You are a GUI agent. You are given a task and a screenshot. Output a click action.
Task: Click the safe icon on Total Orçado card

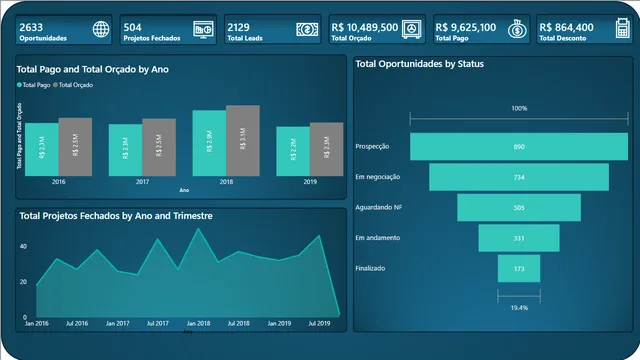click(x=411, y=29)
